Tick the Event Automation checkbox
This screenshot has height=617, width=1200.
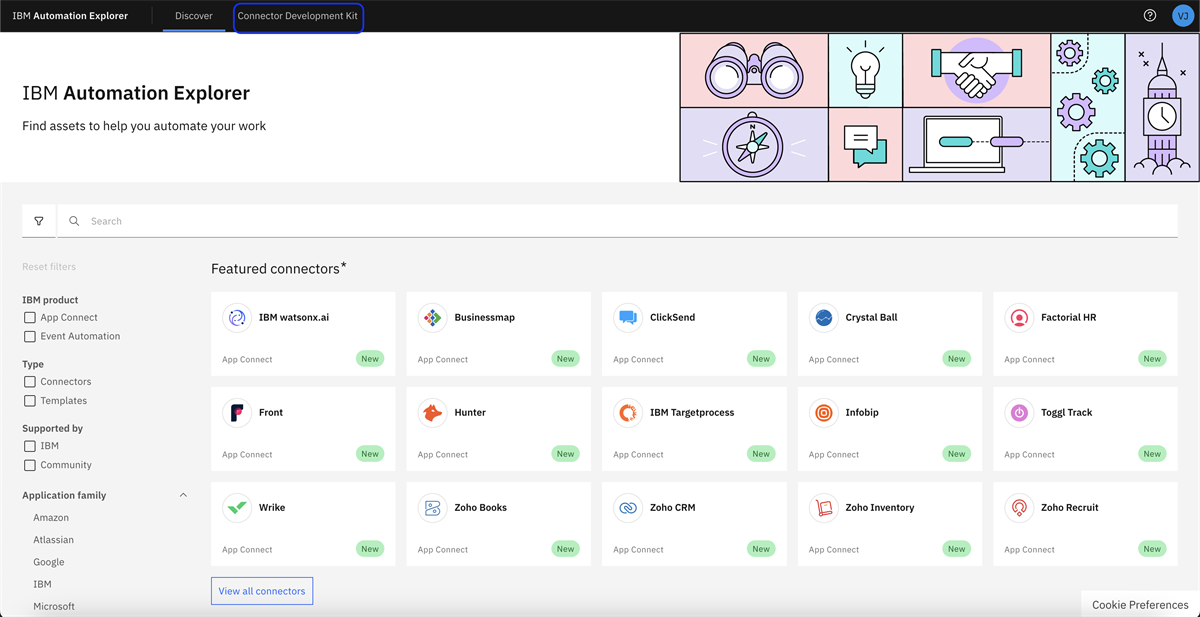pyautogui.click(x=30, y=337)
